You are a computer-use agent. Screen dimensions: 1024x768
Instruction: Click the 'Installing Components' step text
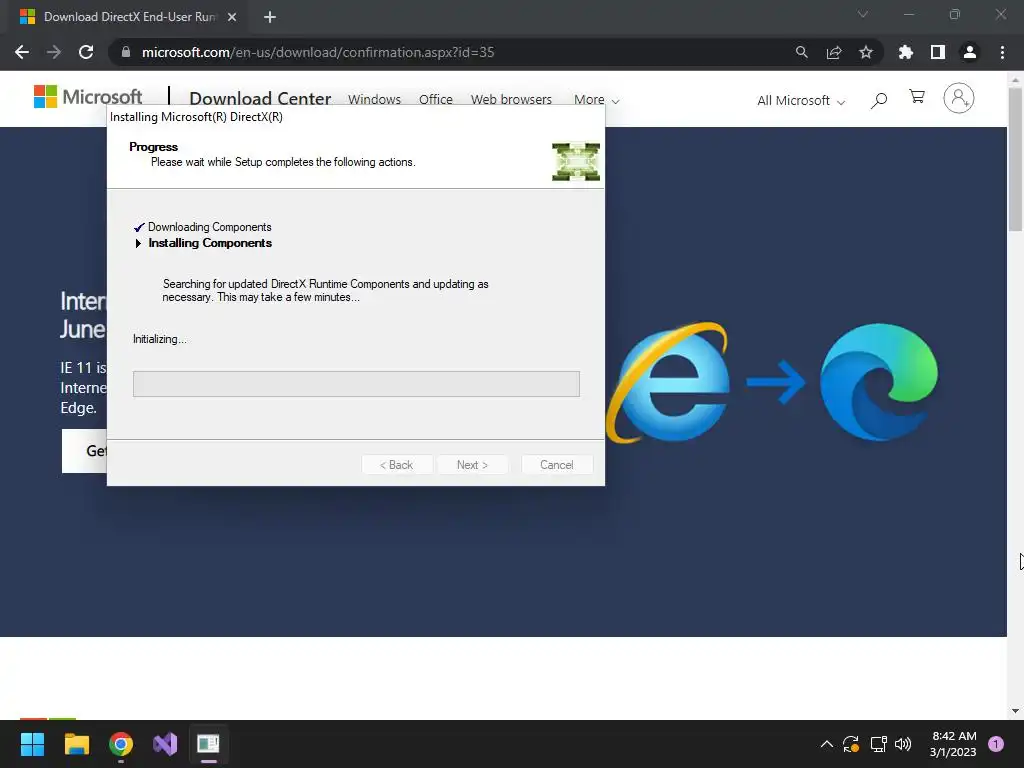[210, 243]
